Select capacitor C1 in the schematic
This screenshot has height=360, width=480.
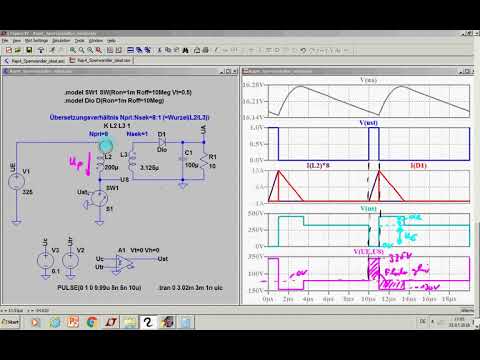[182, 159]
